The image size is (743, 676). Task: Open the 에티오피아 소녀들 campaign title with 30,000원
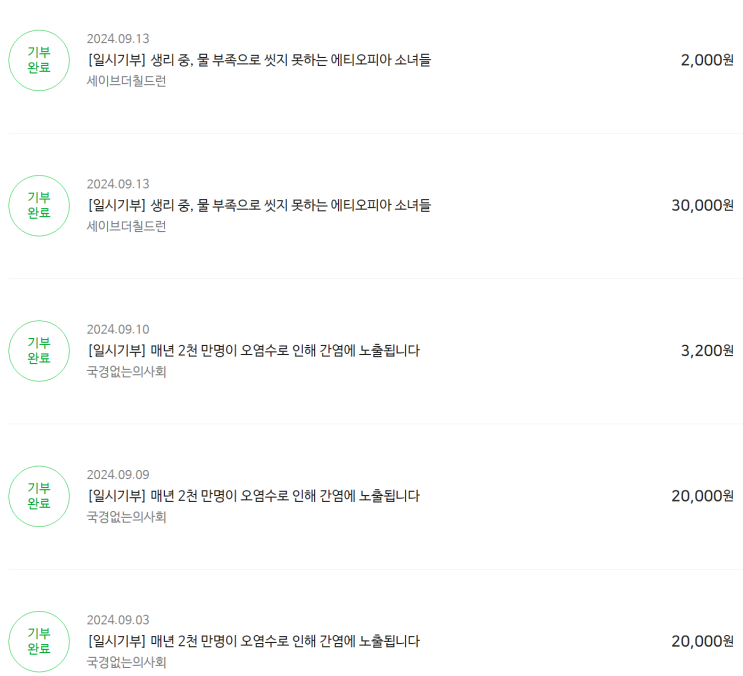point(259,205)
